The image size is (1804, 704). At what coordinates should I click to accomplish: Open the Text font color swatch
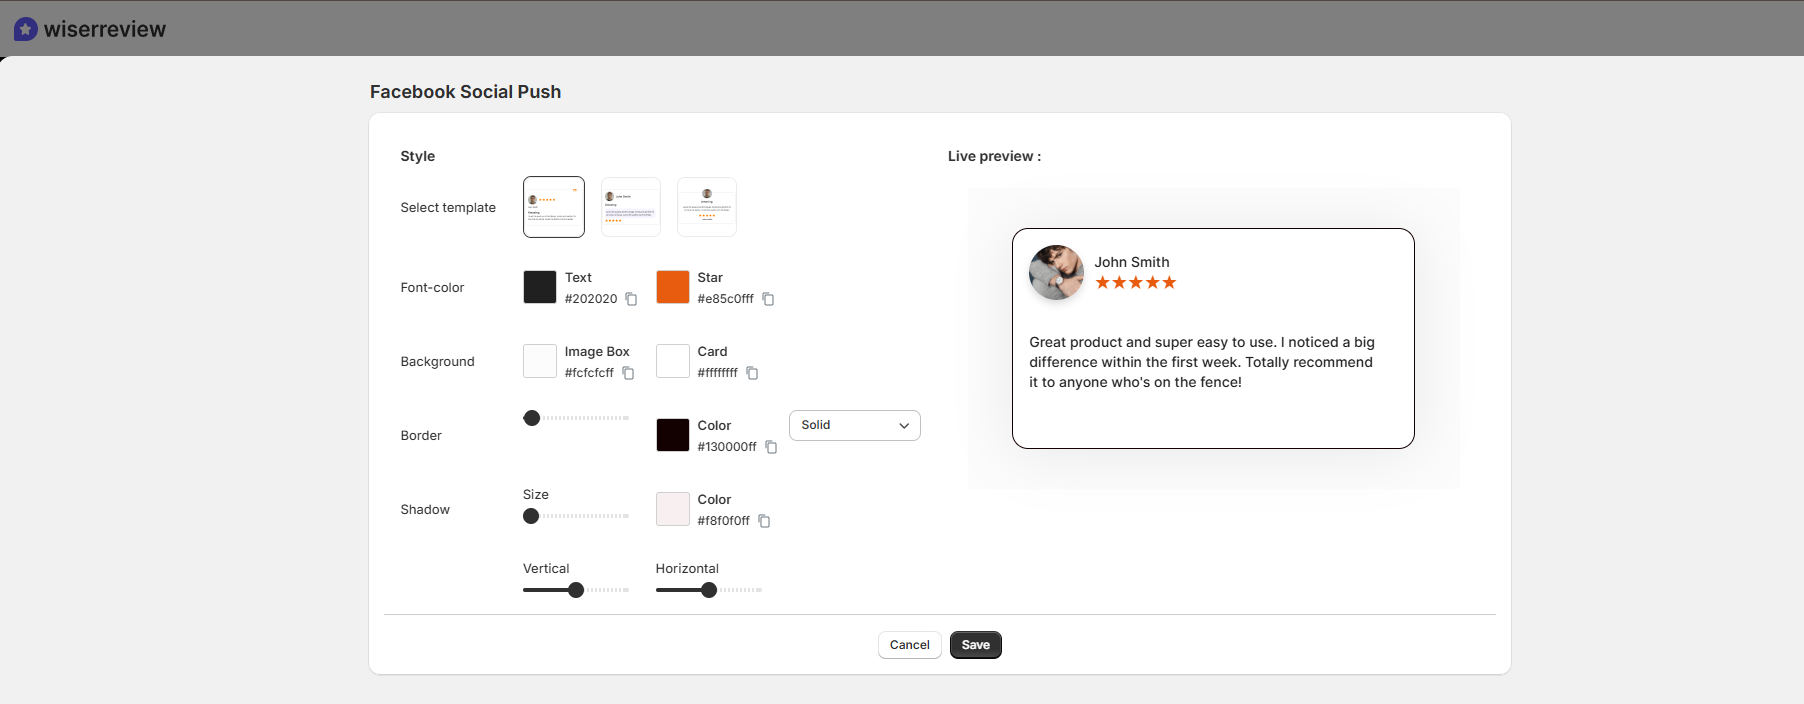tap(540, 287)
